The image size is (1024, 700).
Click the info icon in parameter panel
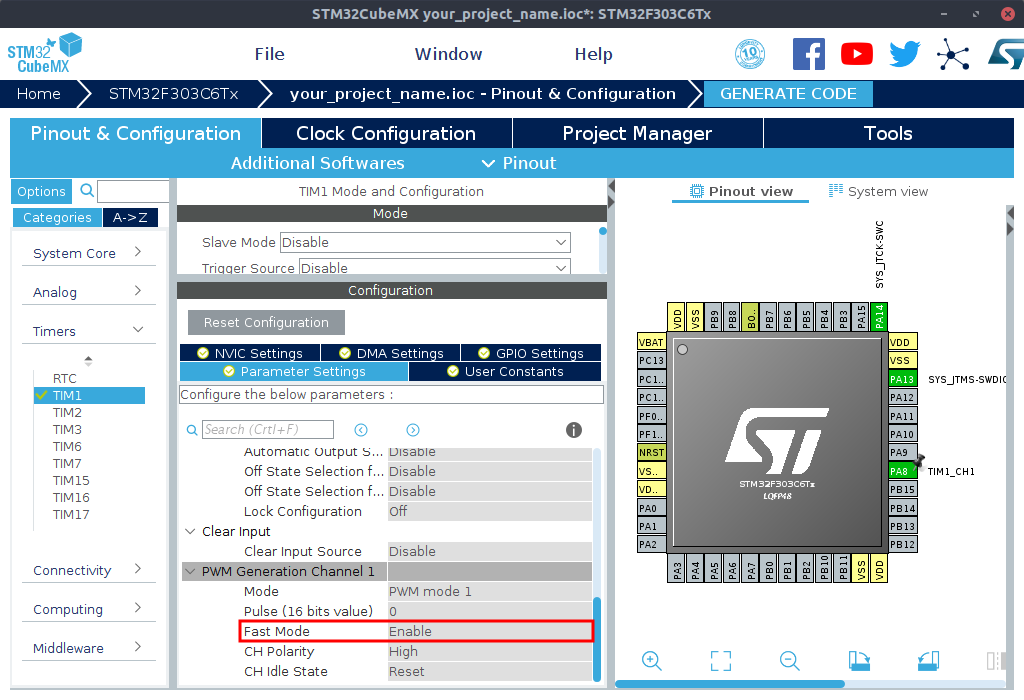tap(574, 430)
